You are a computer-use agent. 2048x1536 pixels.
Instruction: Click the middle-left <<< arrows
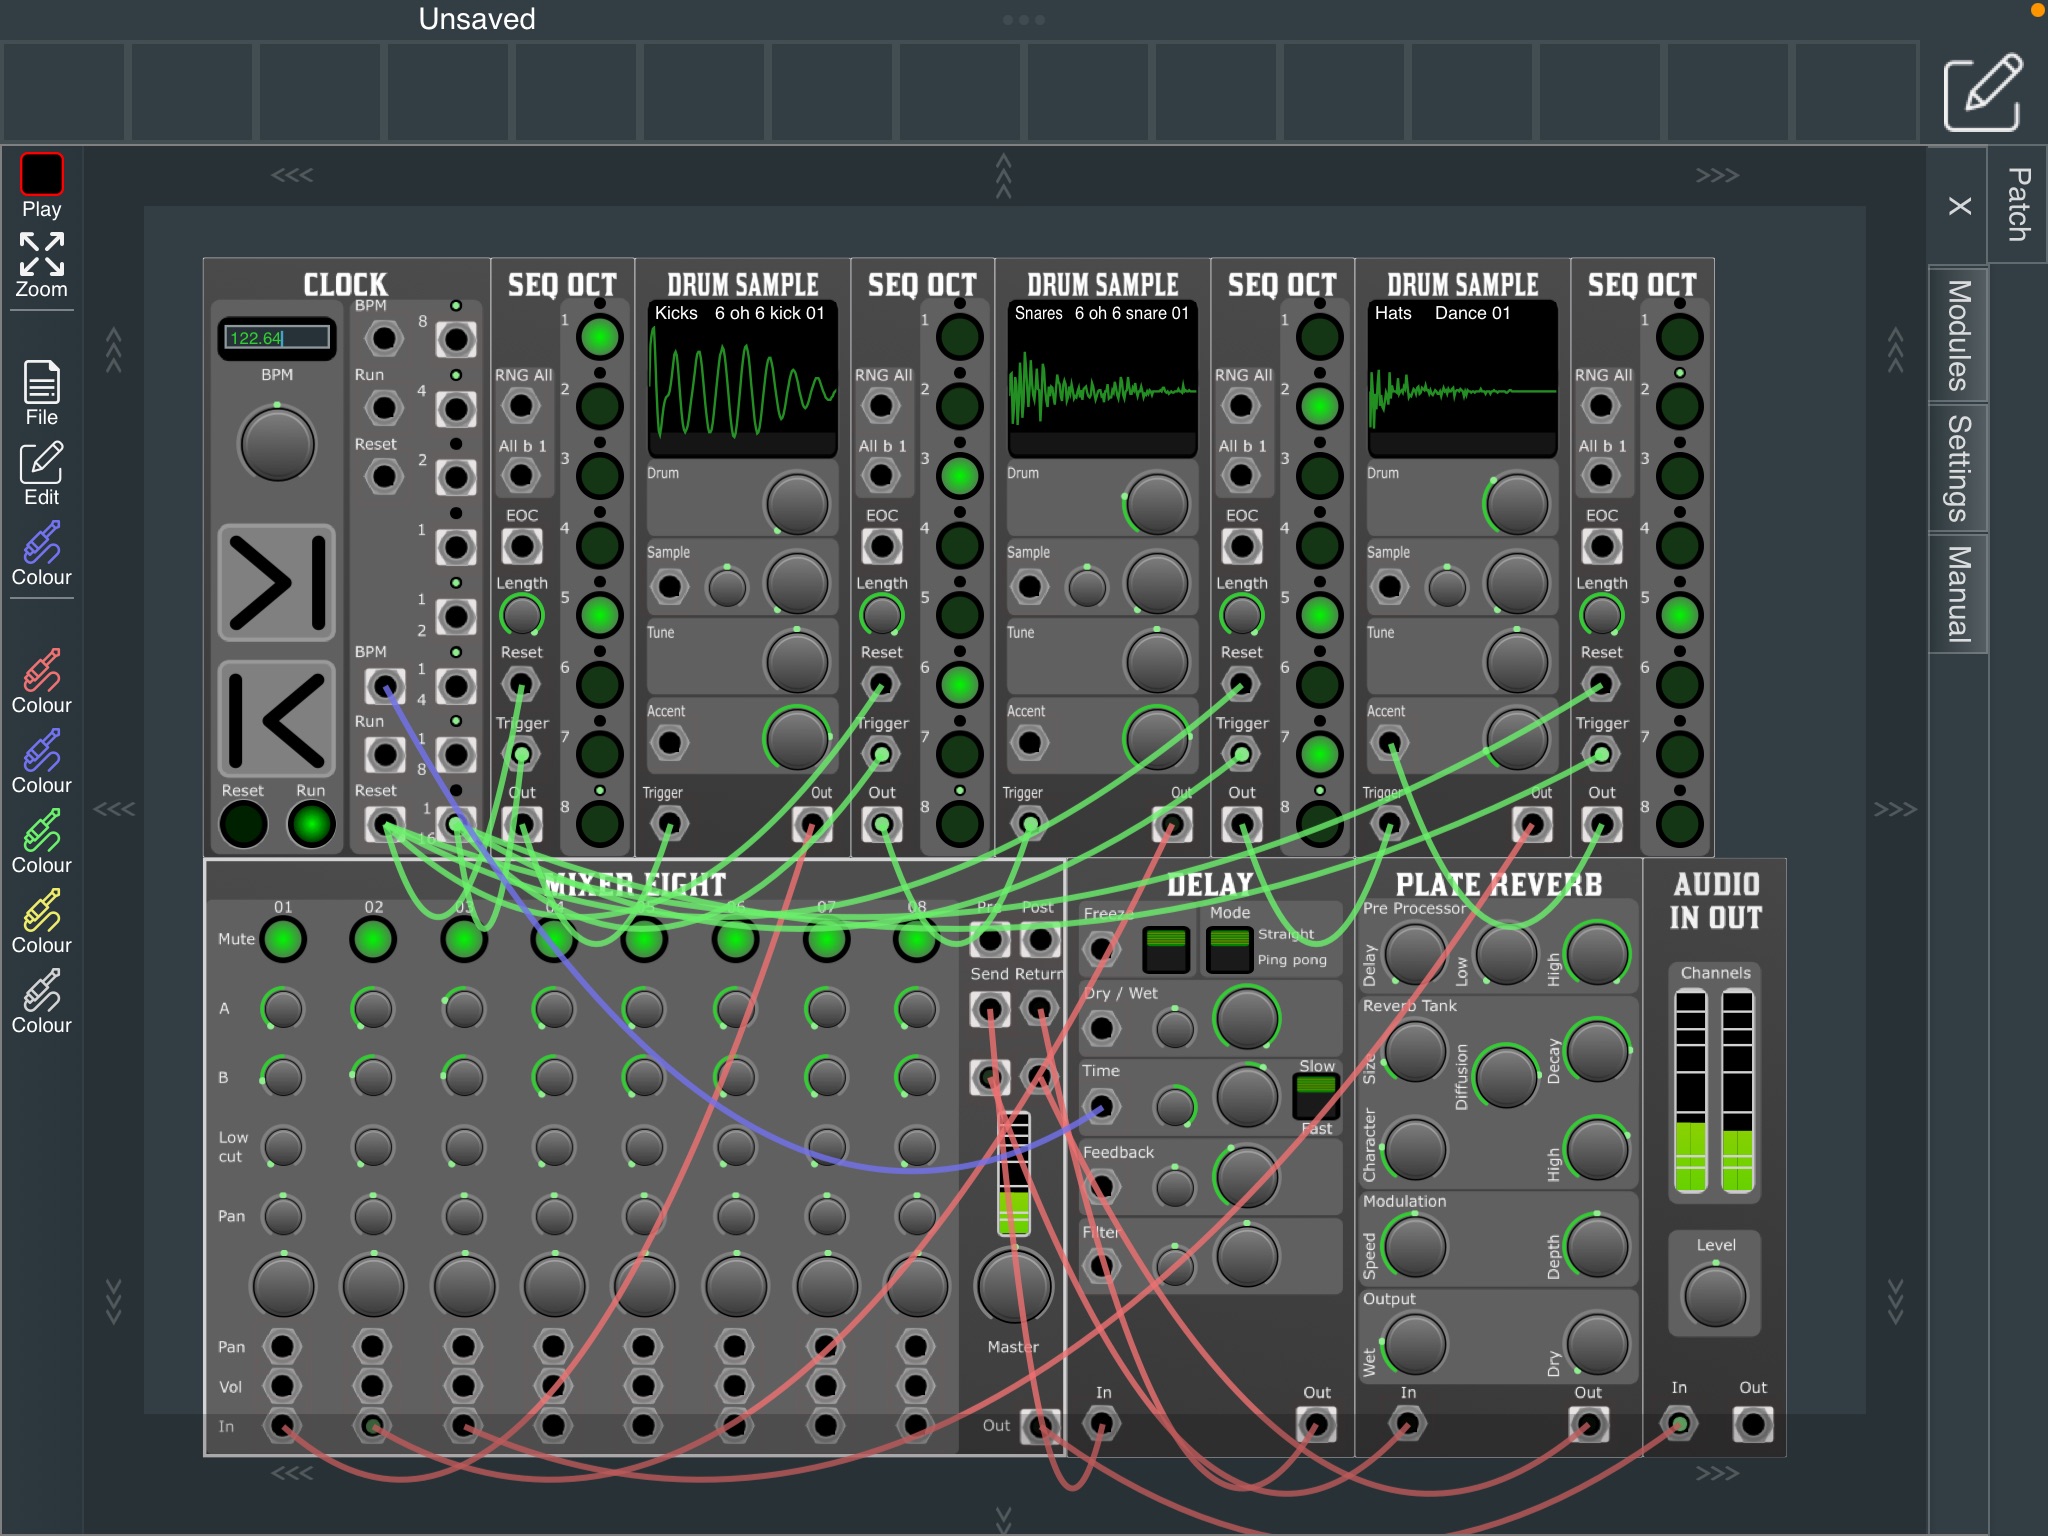point(114,809)
